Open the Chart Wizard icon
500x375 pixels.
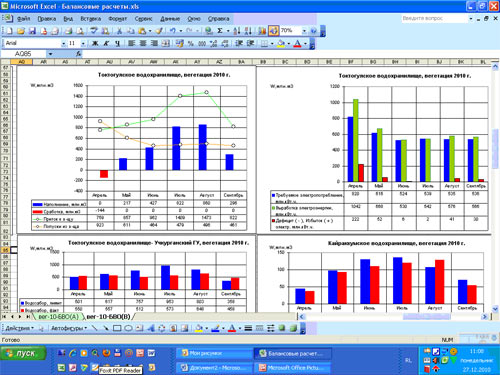(262, 31)
